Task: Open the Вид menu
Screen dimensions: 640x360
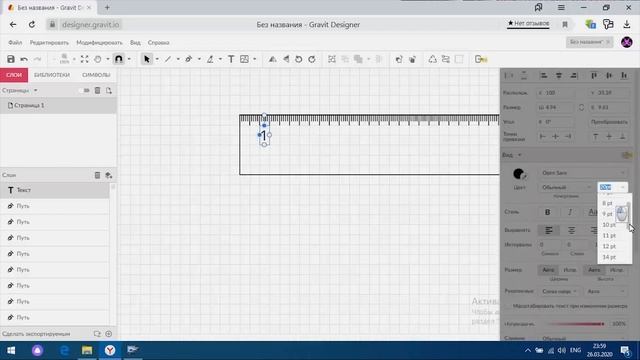Action: [135, 42]
